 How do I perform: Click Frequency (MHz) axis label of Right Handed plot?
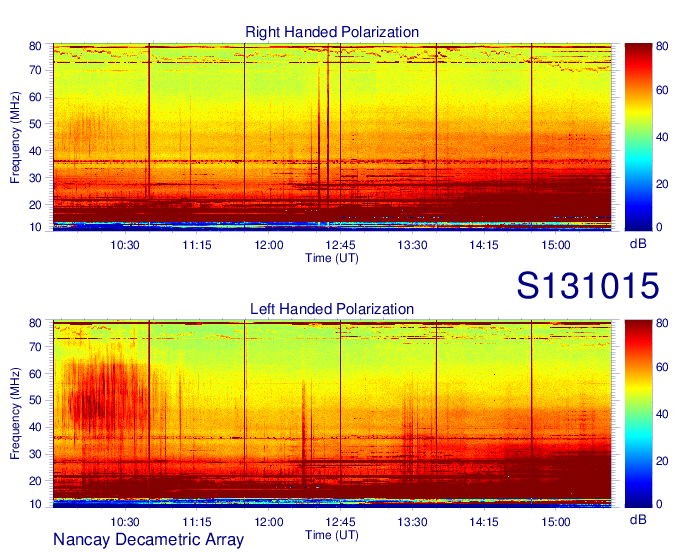[x=15, y=137]
